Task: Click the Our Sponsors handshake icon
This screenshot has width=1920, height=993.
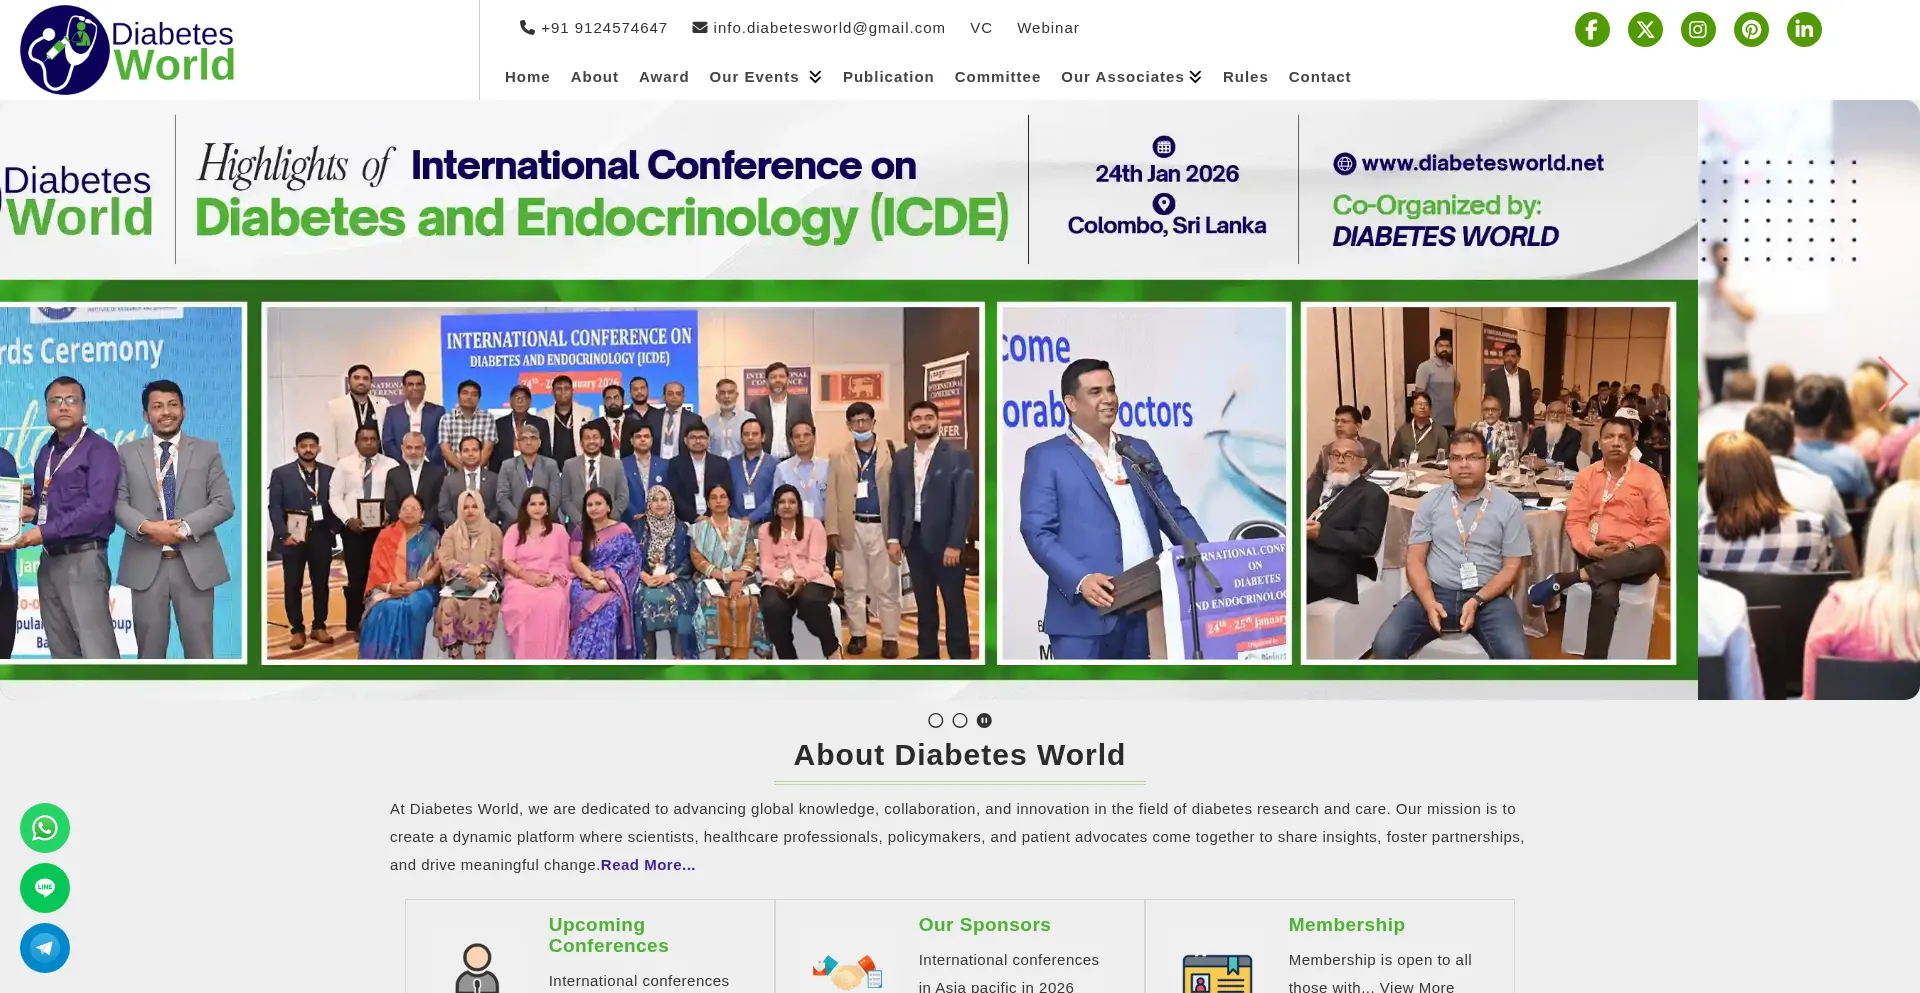Action: coord(847,972)
